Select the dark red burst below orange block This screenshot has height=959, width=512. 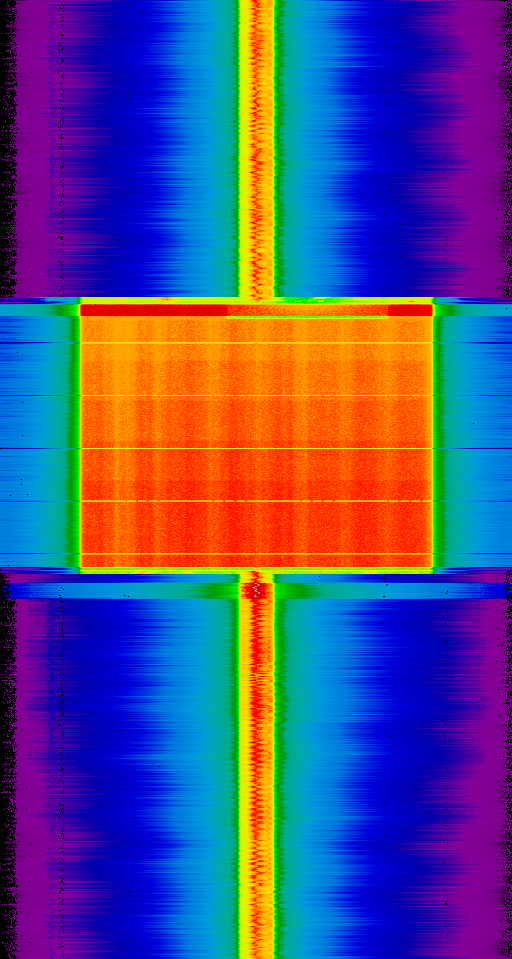click(256, 590)
